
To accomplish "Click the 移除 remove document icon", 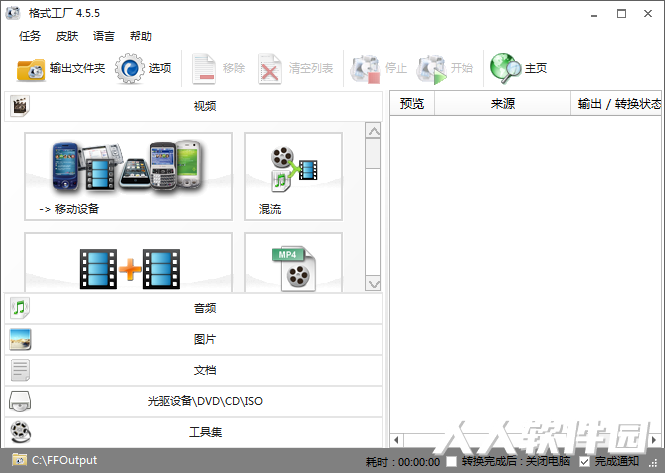I will [x=204, y=68].
